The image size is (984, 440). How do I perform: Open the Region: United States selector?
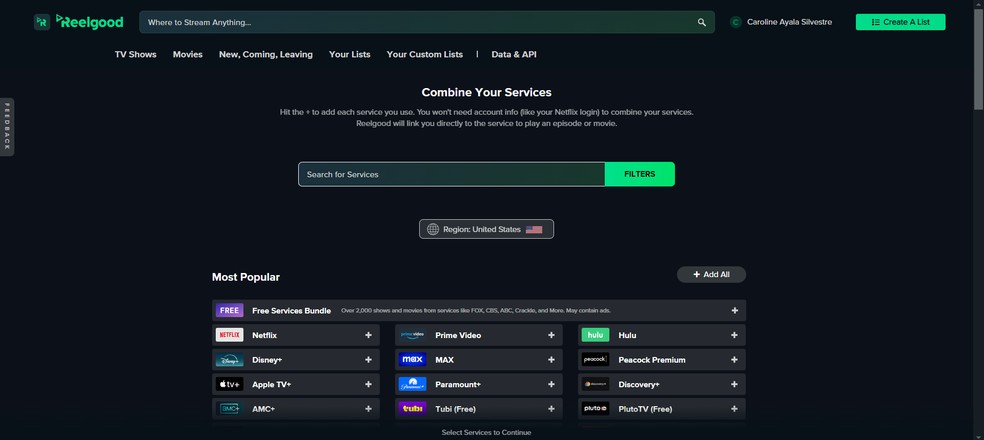click(486, 229)
